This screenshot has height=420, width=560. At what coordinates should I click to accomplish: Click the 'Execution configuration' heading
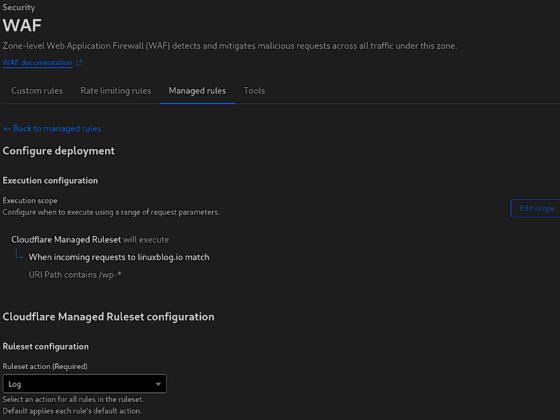click(x=50, y=181)
